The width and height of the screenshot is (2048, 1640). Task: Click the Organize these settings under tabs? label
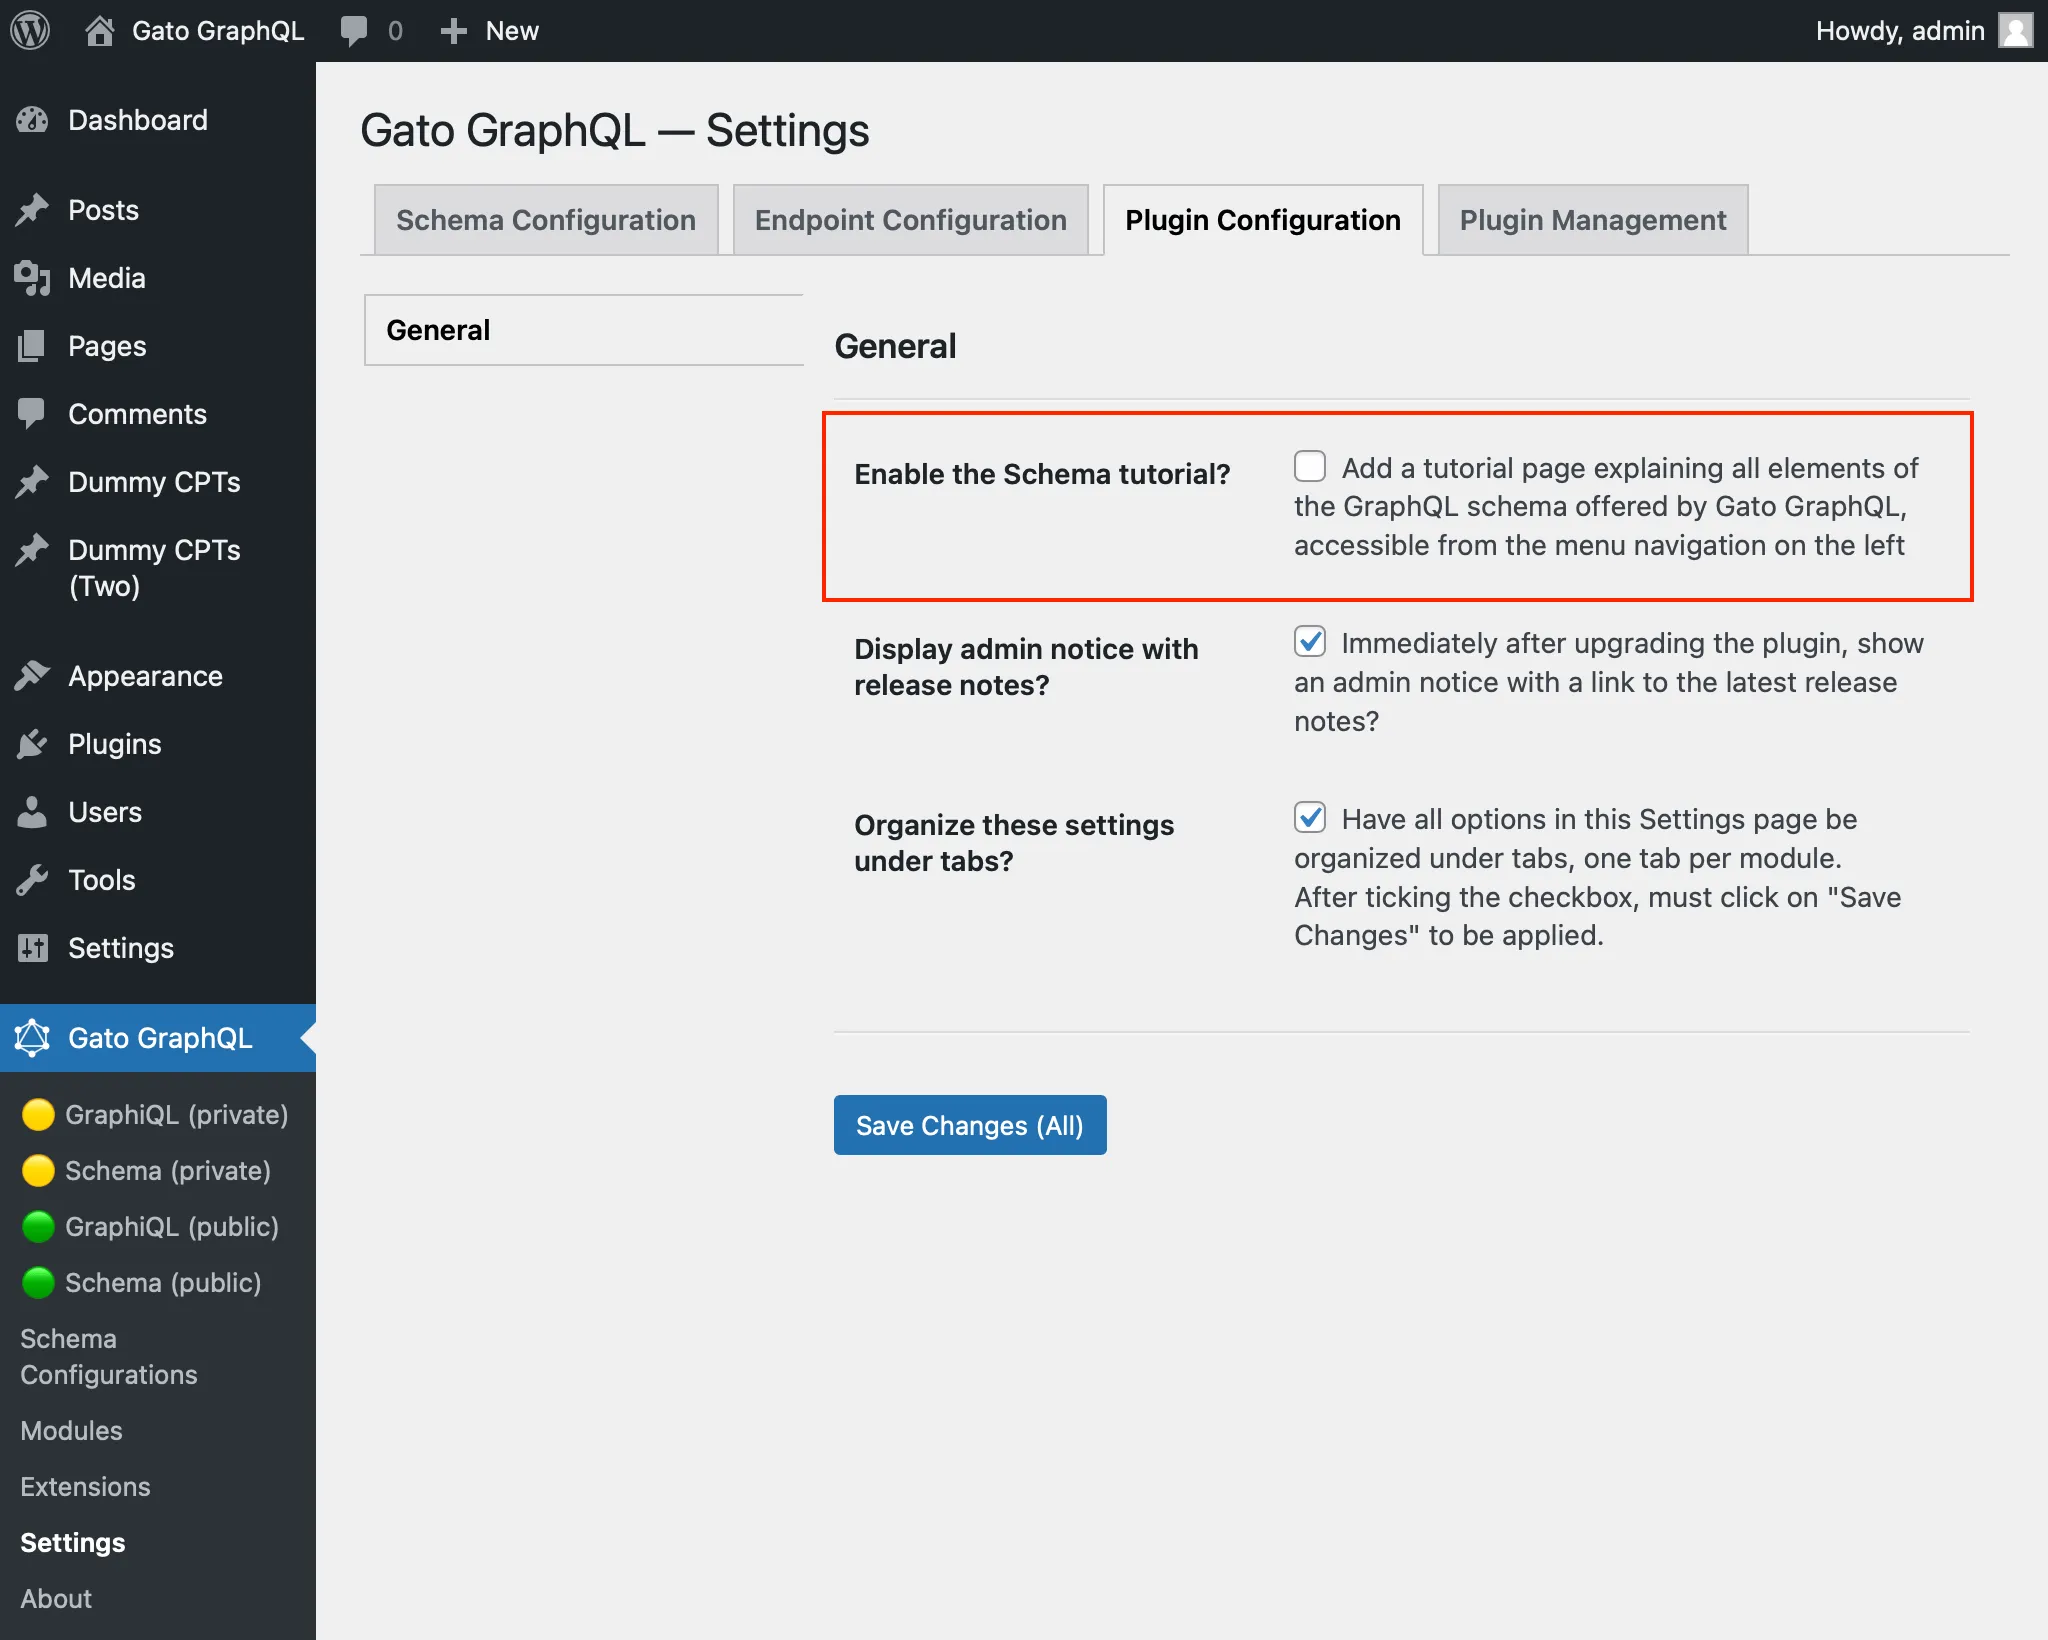(1014, 843)
